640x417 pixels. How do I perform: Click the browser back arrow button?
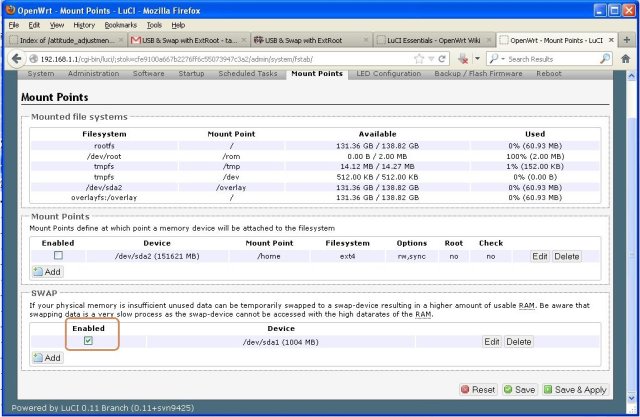point(12,59)
